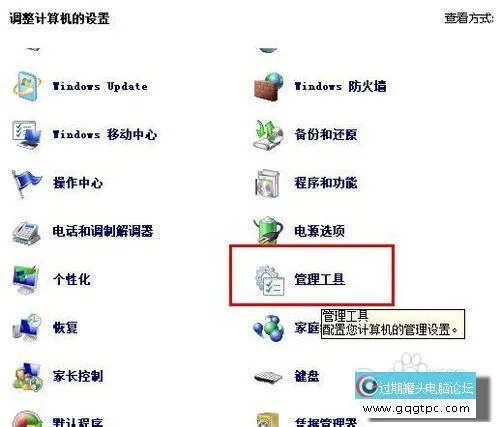
Task: Open the 程序和功能 text link
Action: click(x=326, y=183)
